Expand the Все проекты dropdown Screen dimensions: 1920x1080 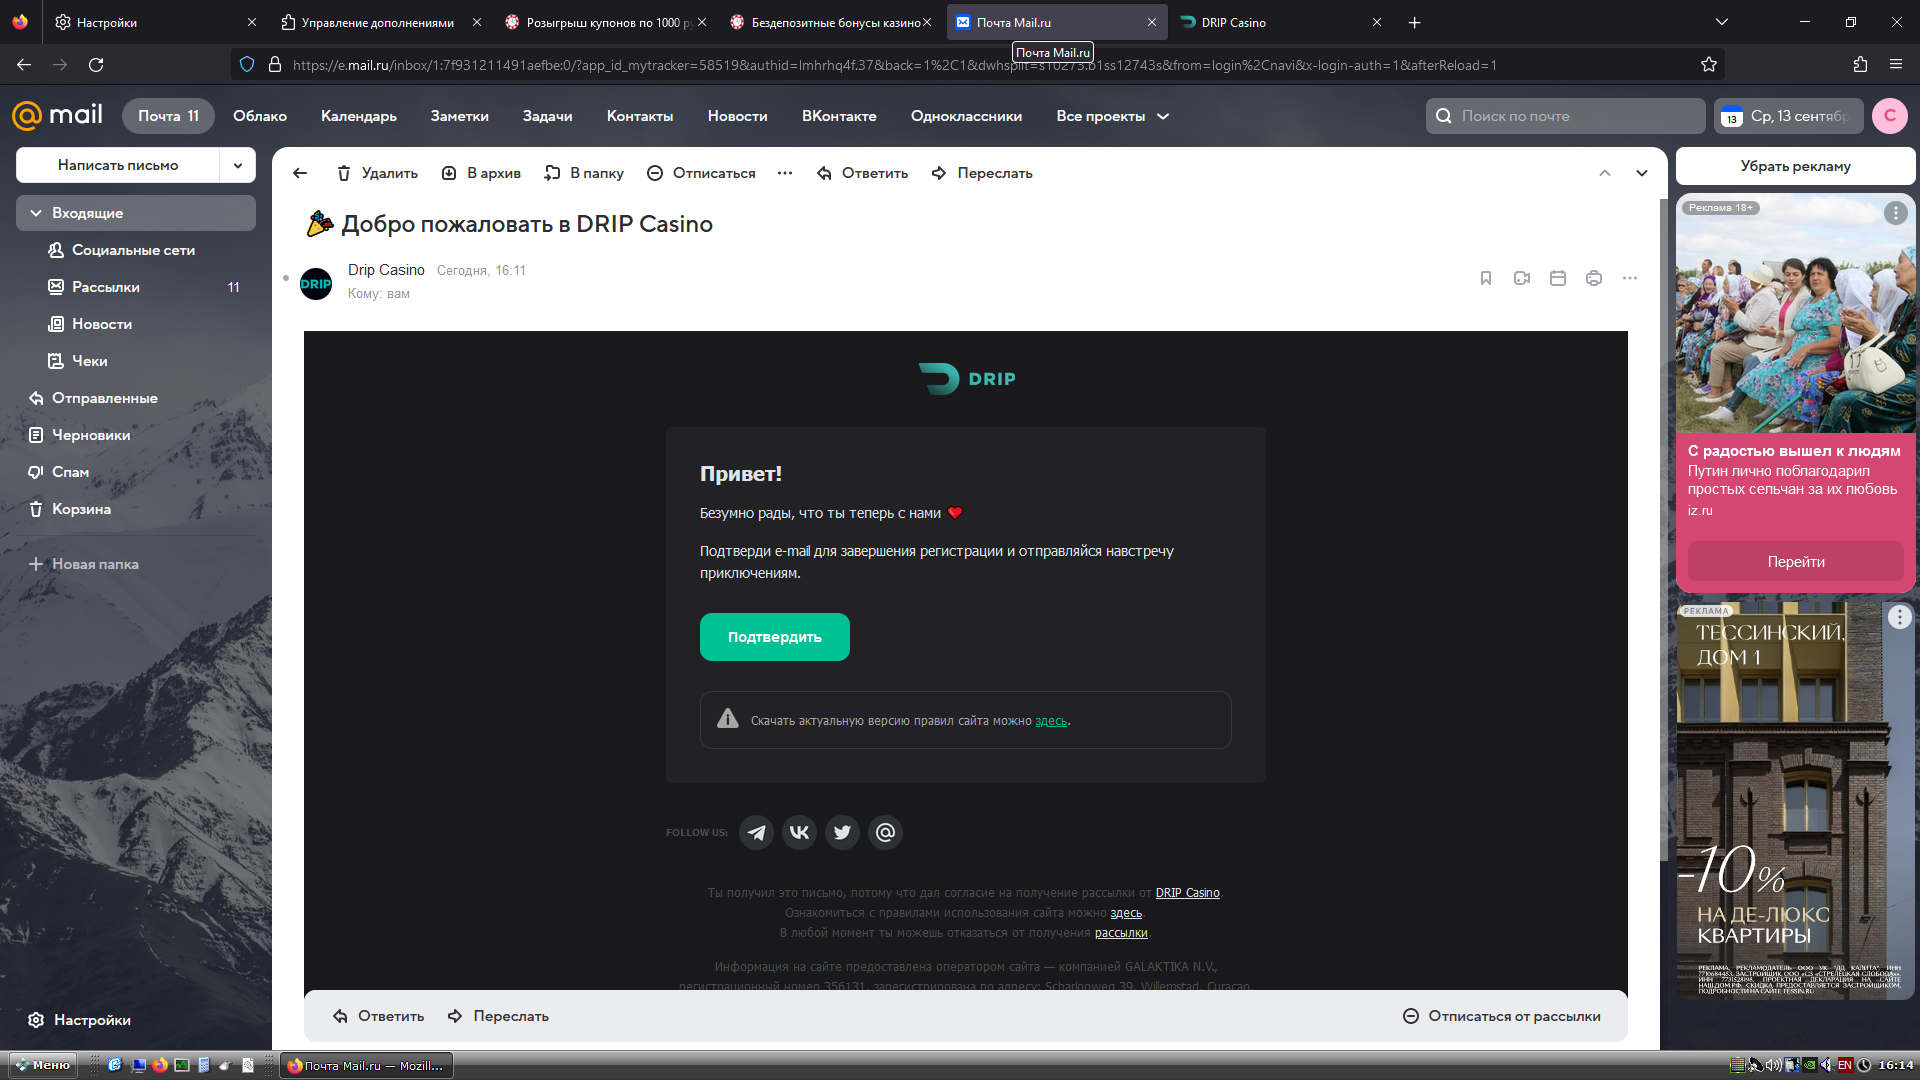pos(1112,116)
